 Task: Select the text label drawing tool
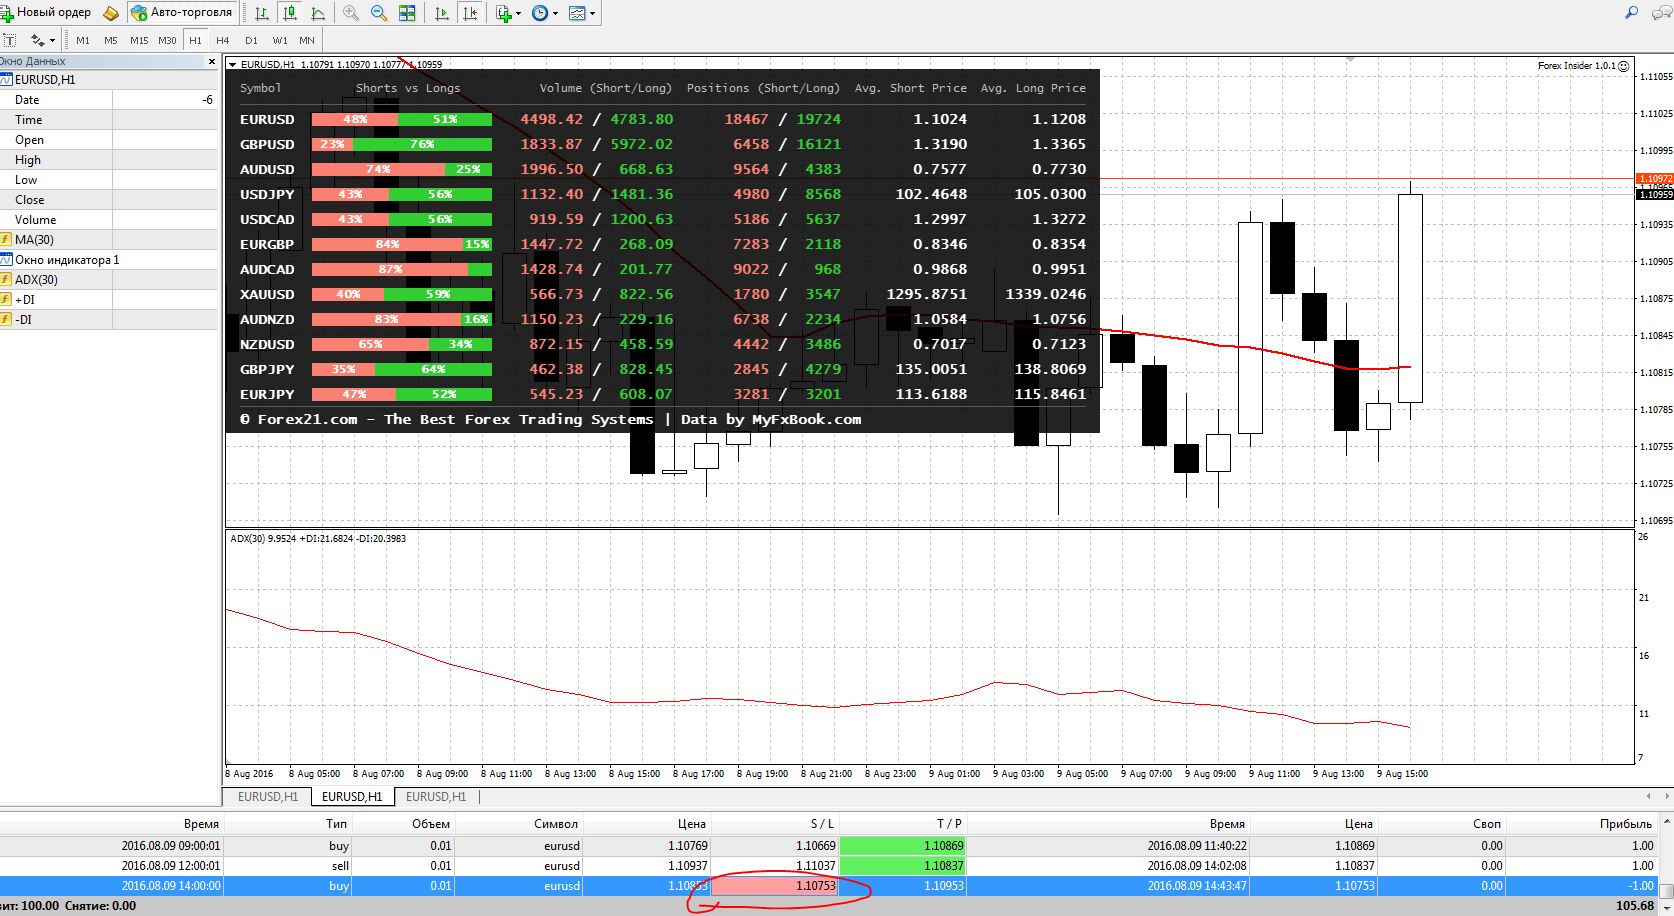10,40
